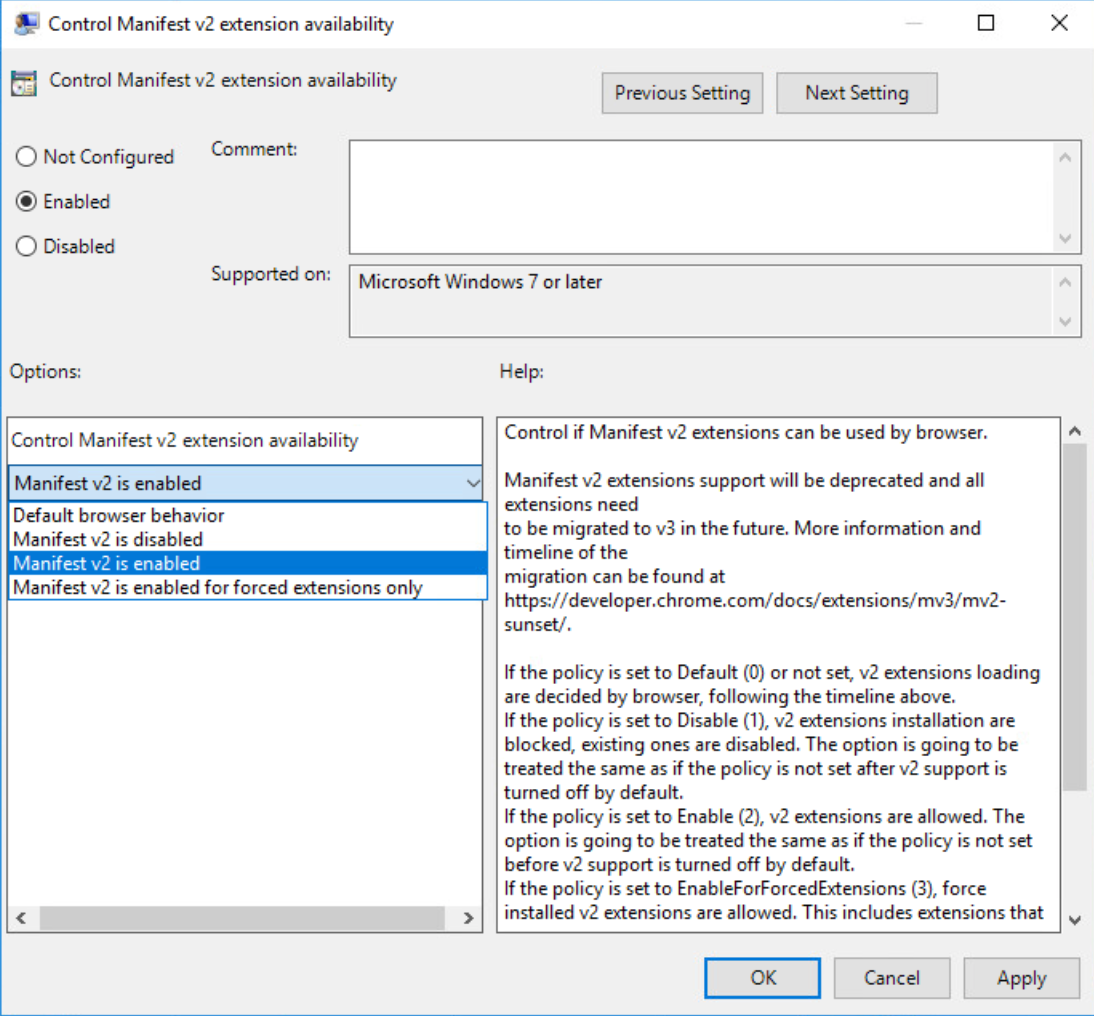The image size is (1094, 1016).
Task: Click inside the Comment text box
Action: click(700, 196)
